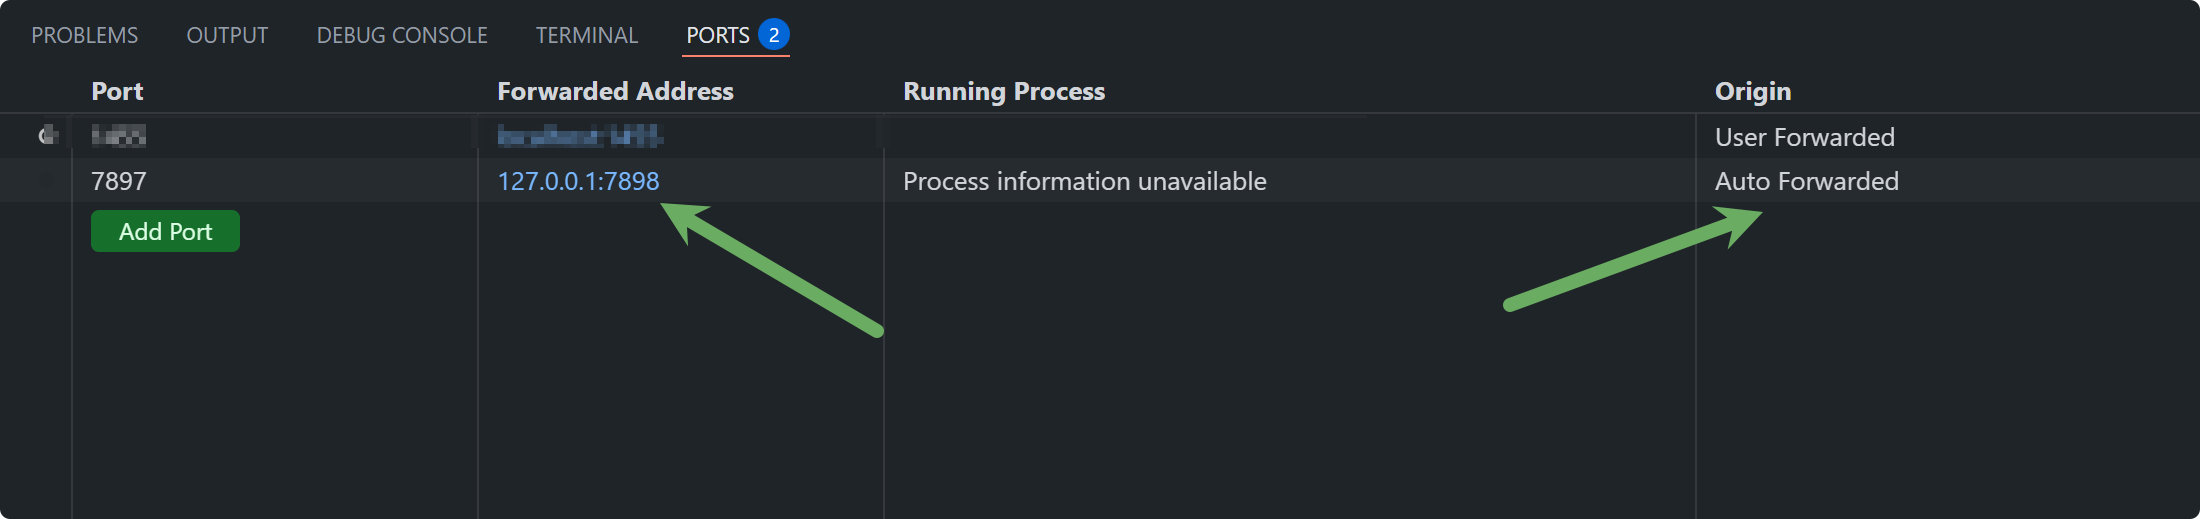Click the port status icon in first row
The height and width of the screenshot is (519, 2200).
point(47,135)
